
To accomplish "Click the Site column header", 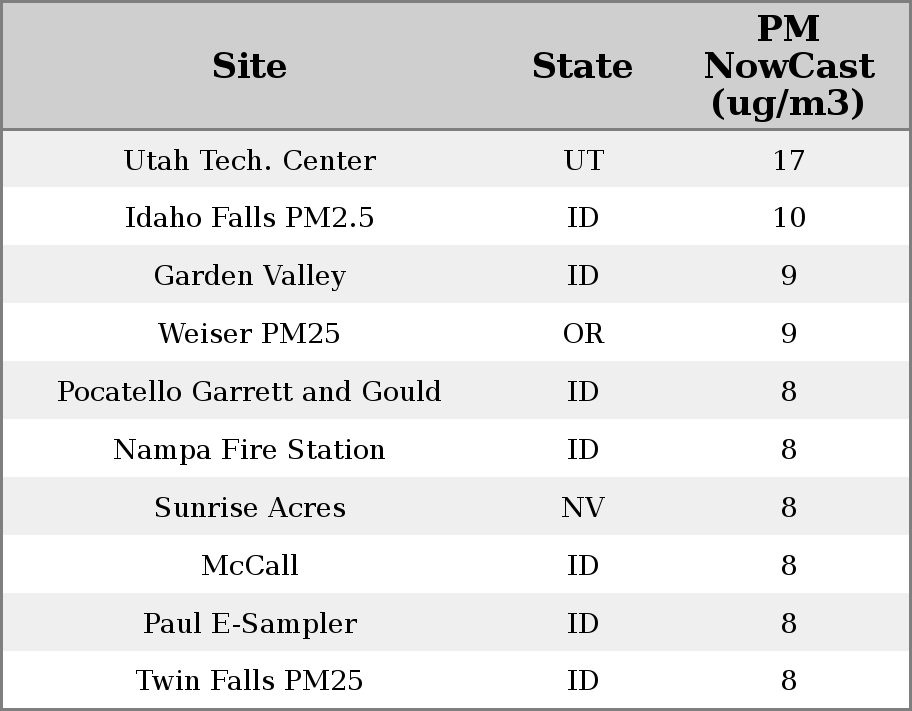I will 250,67.
